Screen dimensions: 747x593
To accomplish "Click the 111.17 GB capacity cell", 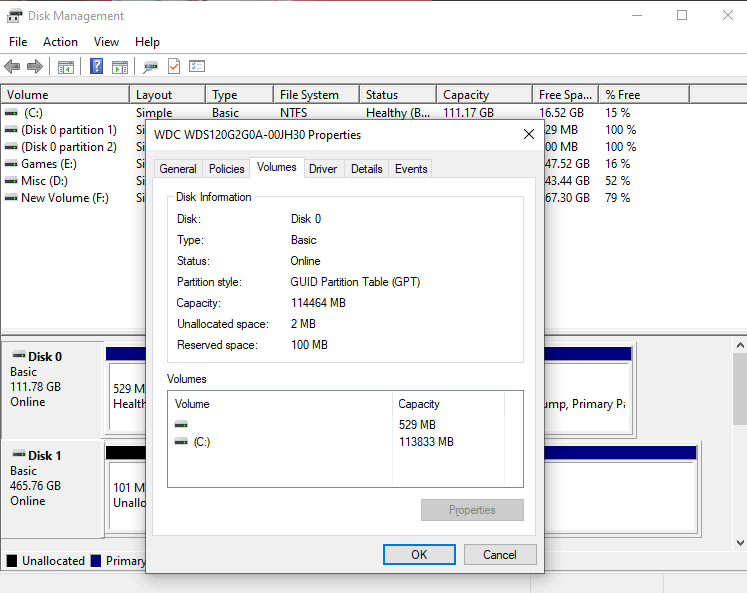I will click(x=468, y=113).
